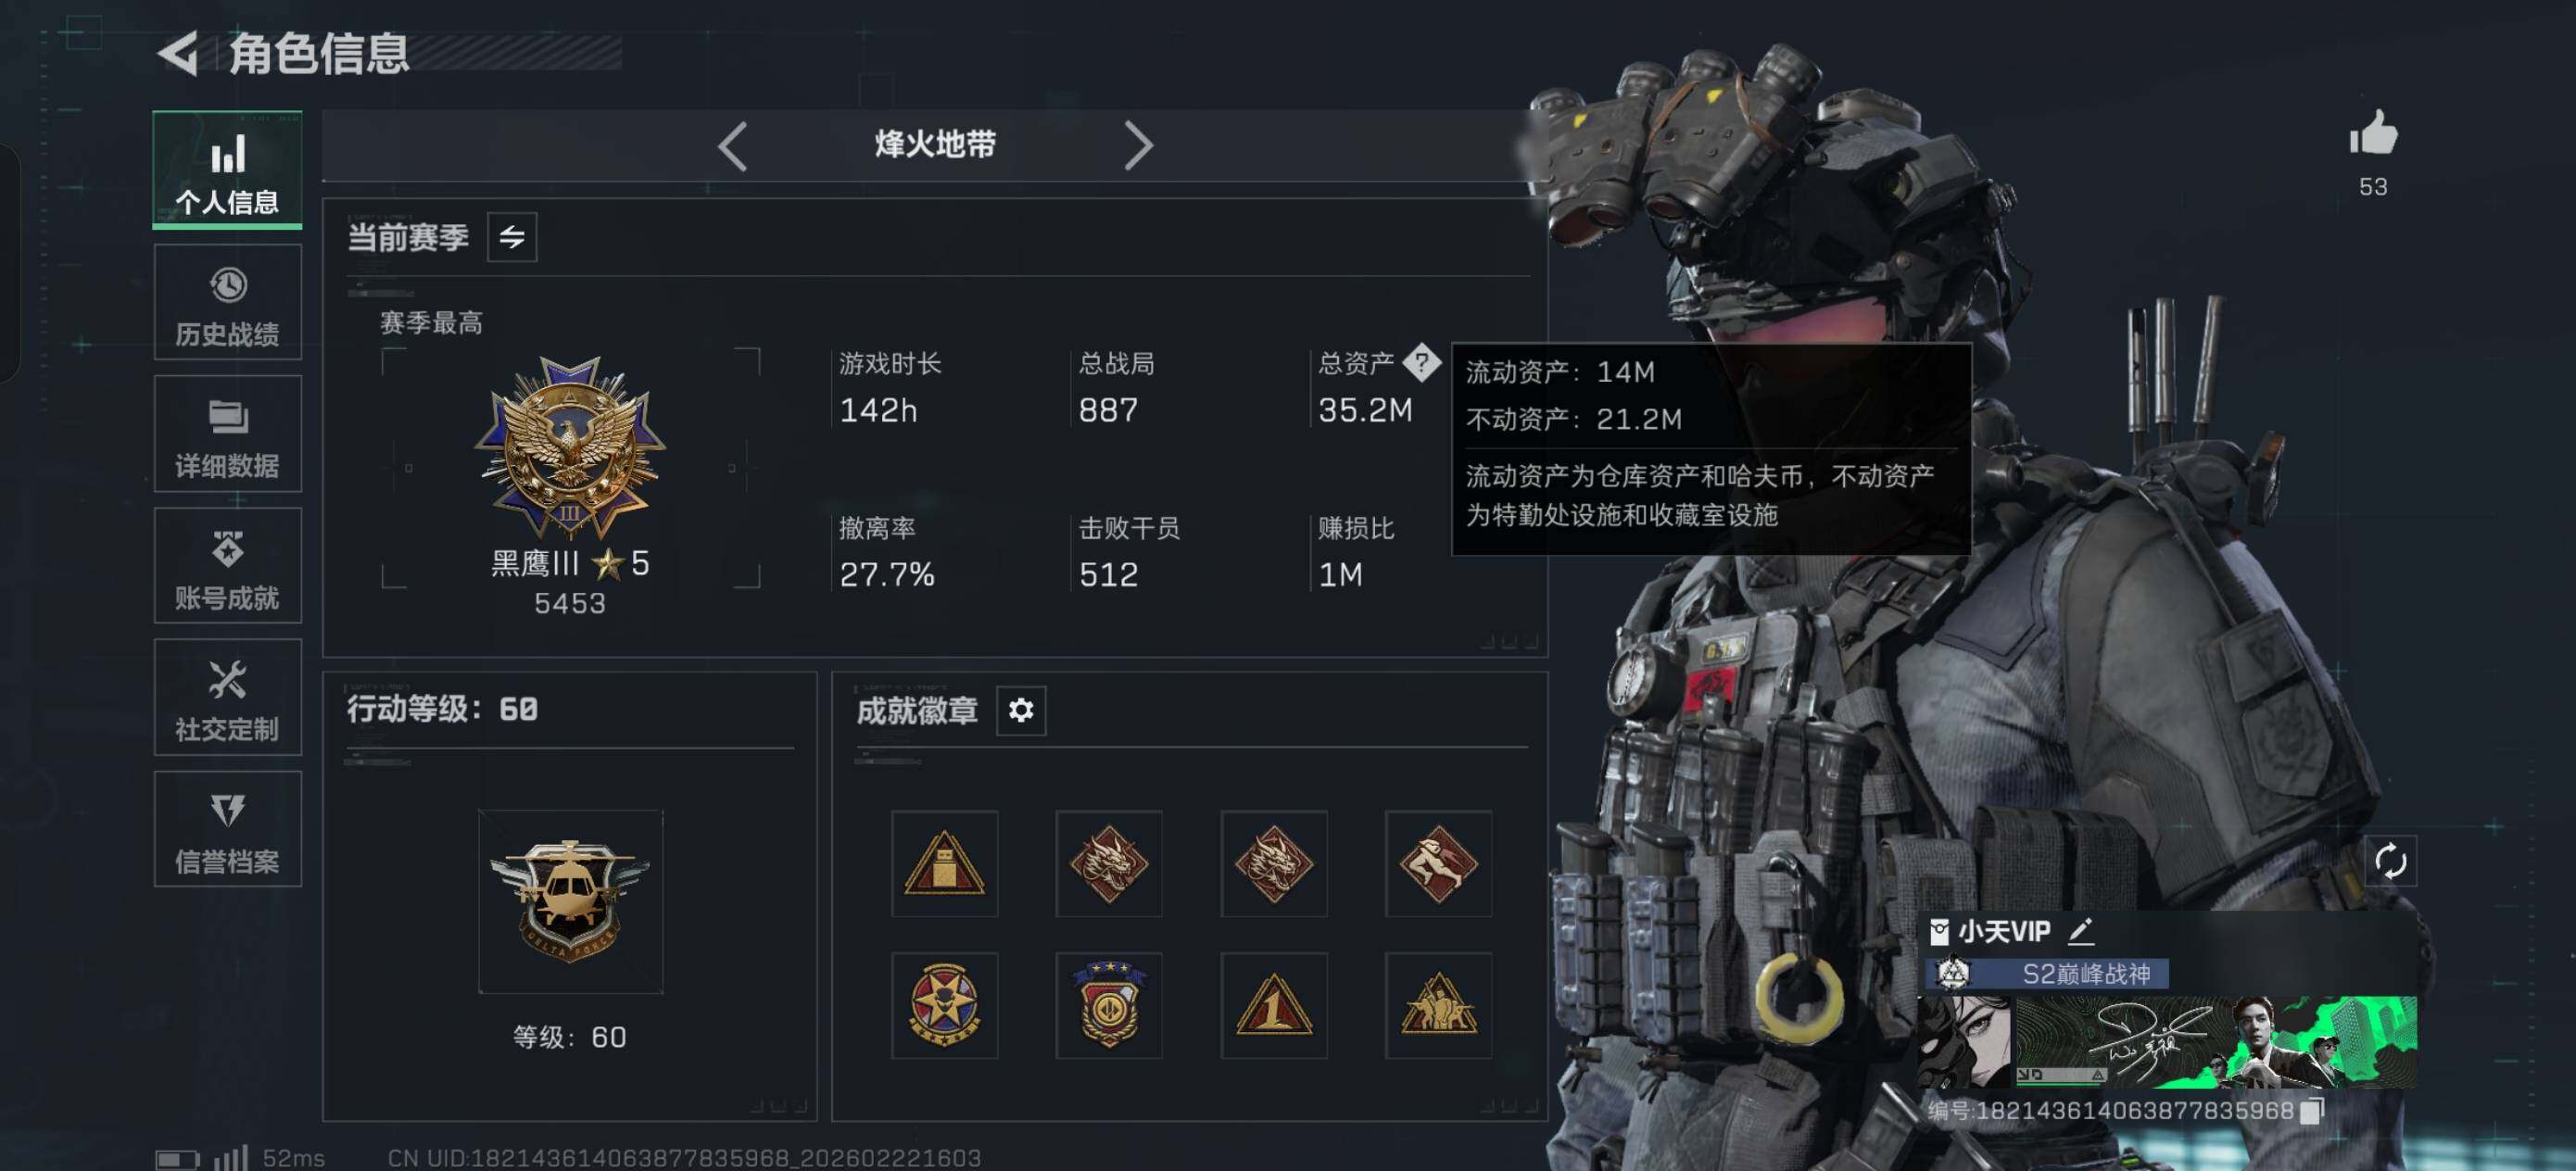The width and height of the screenshot is (2576, 1171).
Task: Click the green player namecard banner
Action: pos(2168,1041)
